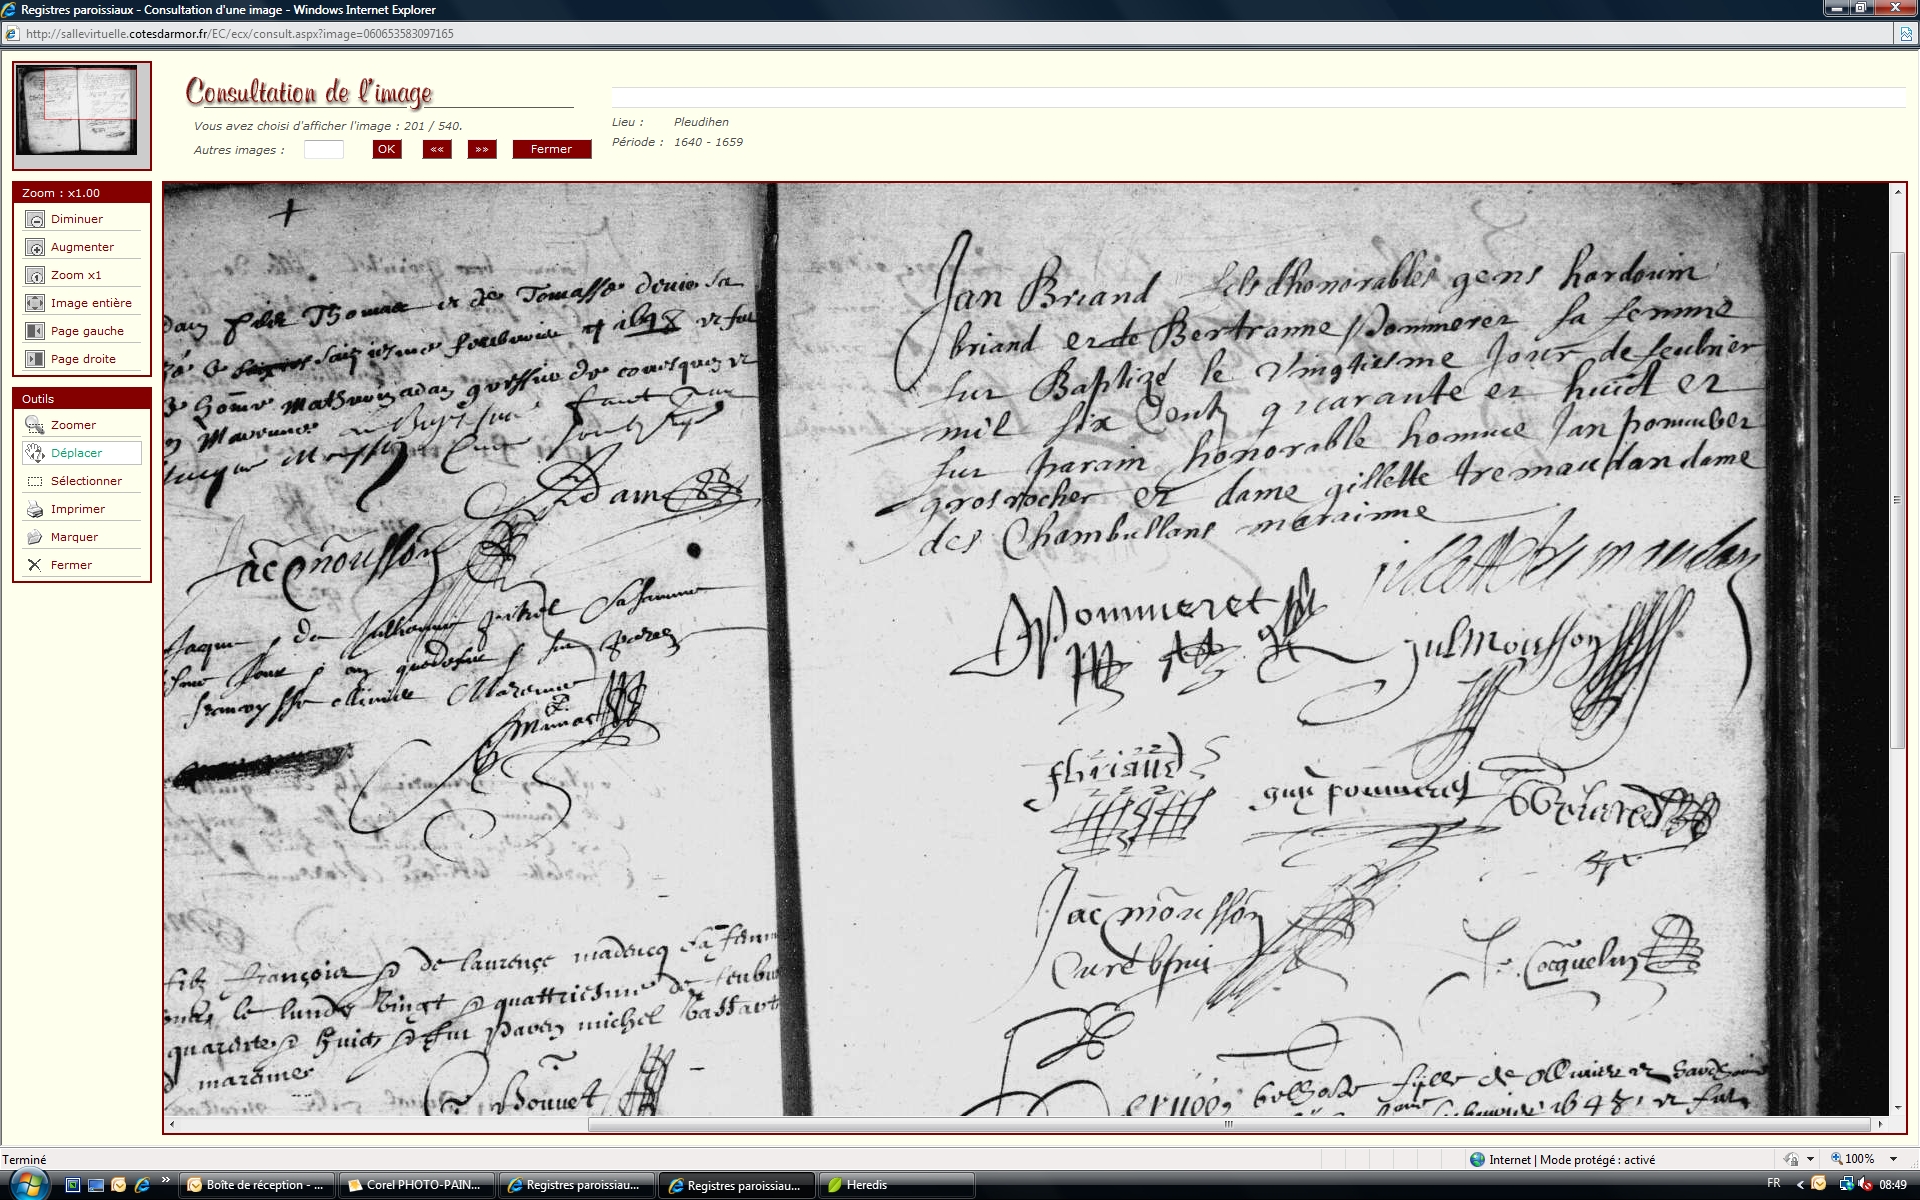Click the Image entière icon

pos(35,303)
